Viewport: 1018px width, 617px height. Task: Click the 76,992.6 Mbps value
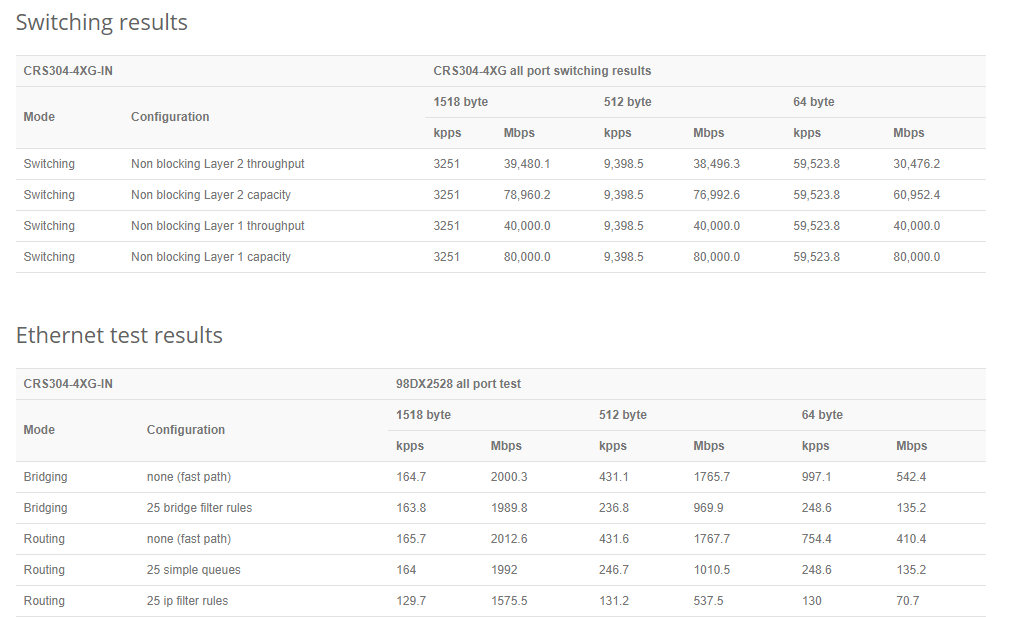[716, 195]
